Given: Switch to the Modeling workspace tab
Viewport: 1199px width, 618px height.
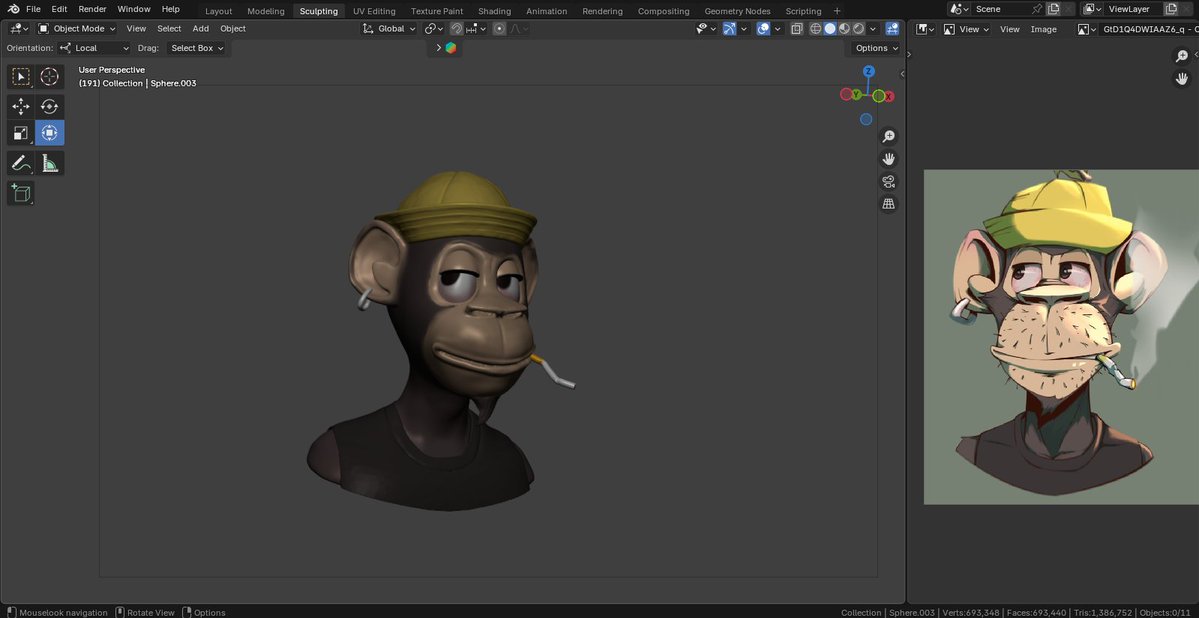Looking at the screenshot, I should pos(265,11).
